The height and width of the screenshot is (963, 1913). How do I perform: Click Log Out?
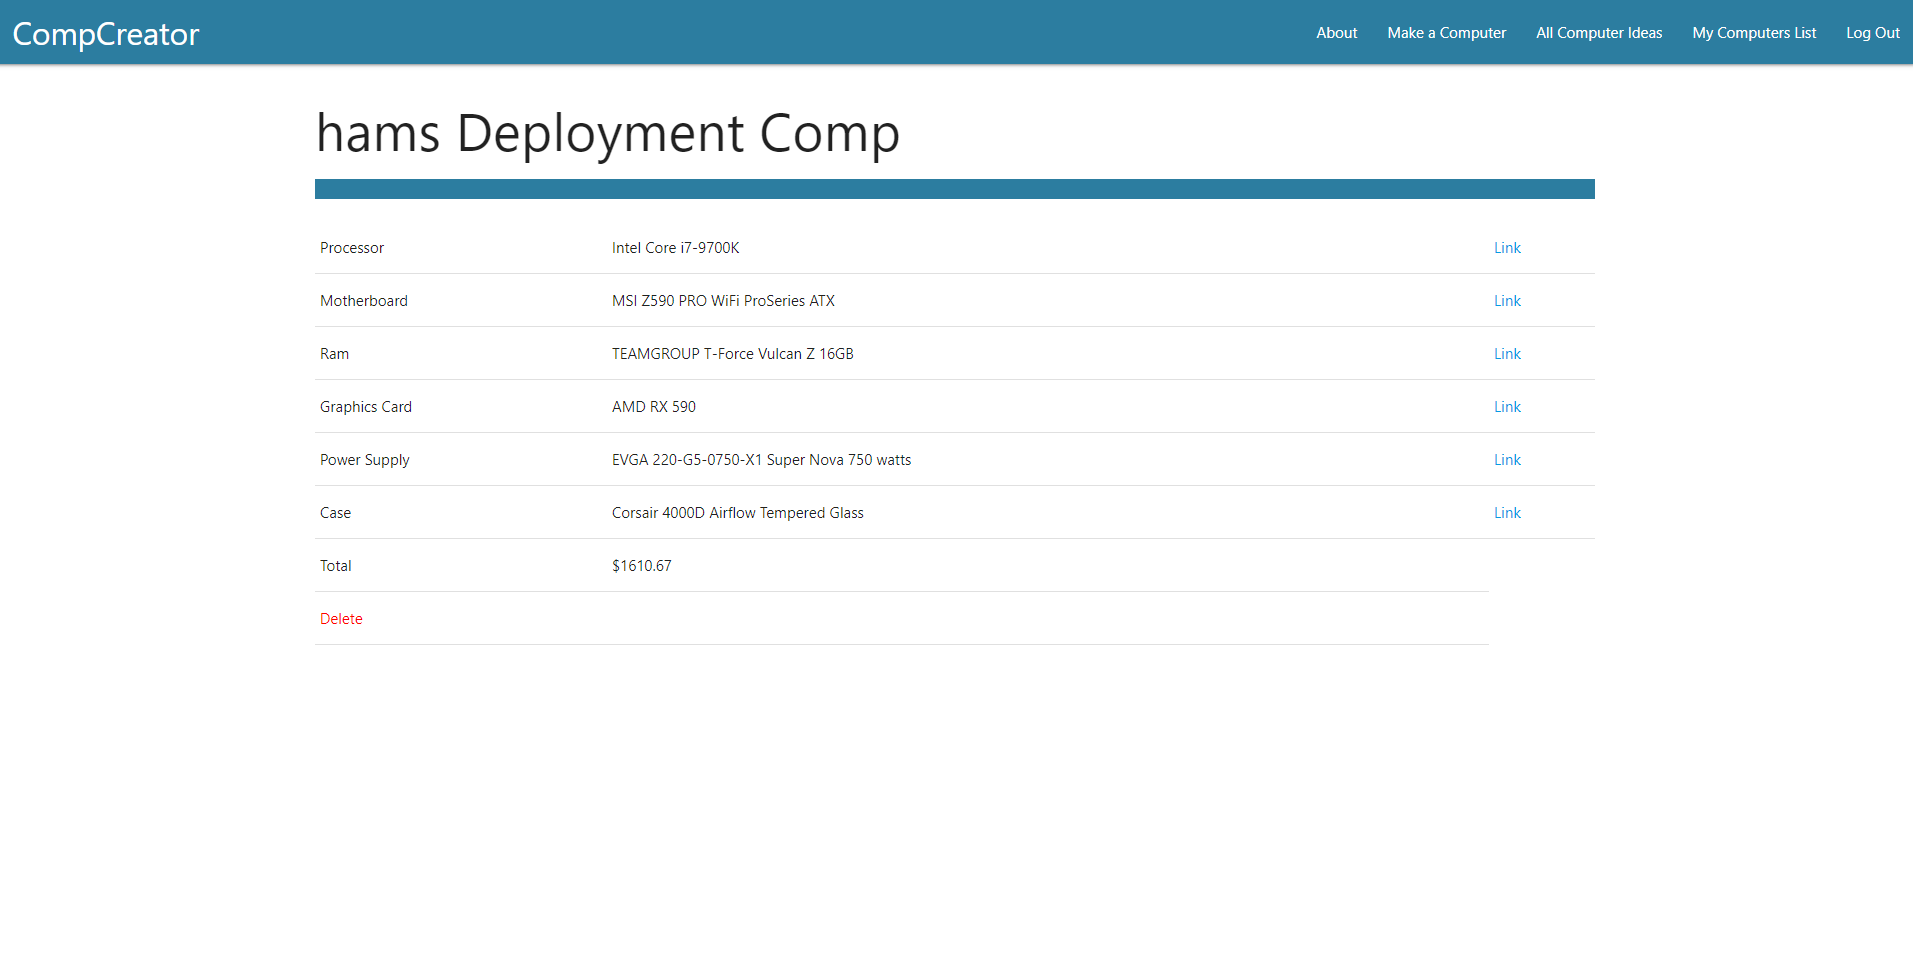(1872, 33)
